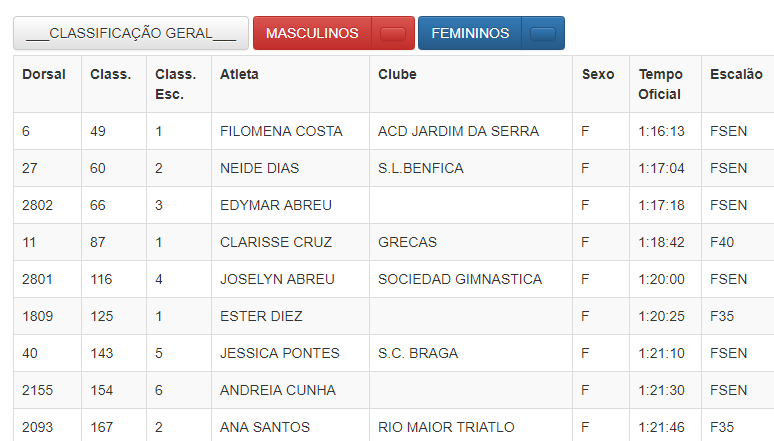Viewport: 774px width, 441px height.
Task: Sort by the Dorsal column header
Action: (x=44, y=74)
